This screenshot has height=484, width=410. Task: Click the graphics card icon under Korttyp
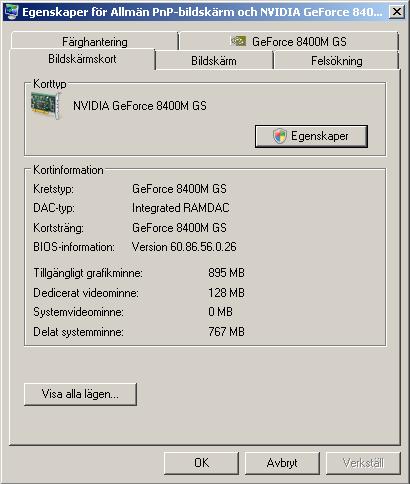tap(46, 105)
